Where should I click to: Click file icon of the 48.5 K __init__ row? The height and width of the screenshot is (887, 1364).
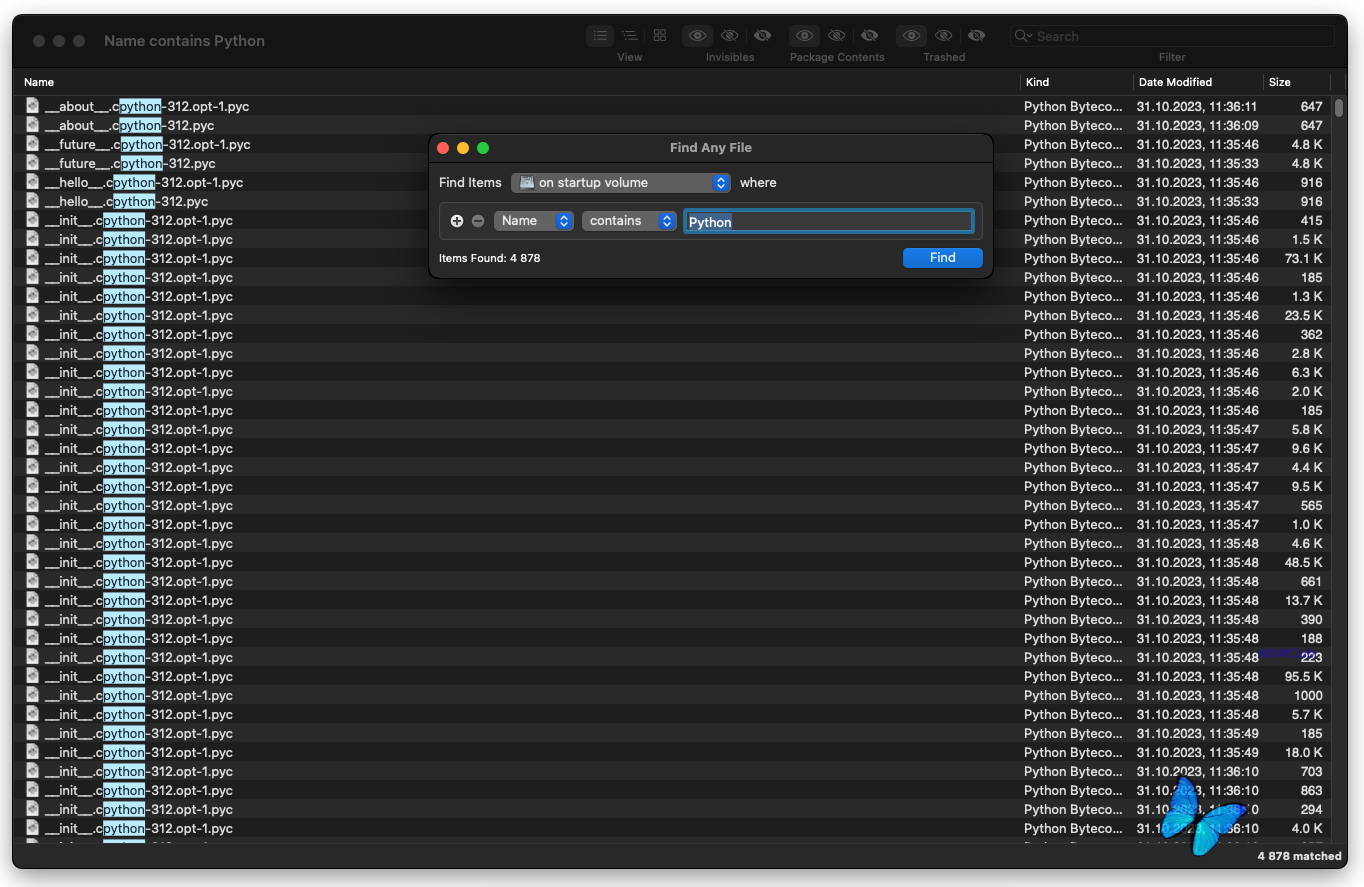point(33,562)
